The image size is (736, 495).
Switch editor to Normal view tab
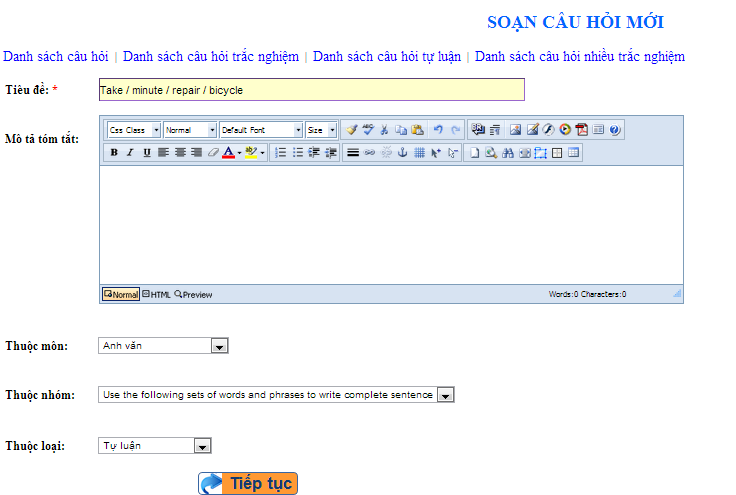121,294
